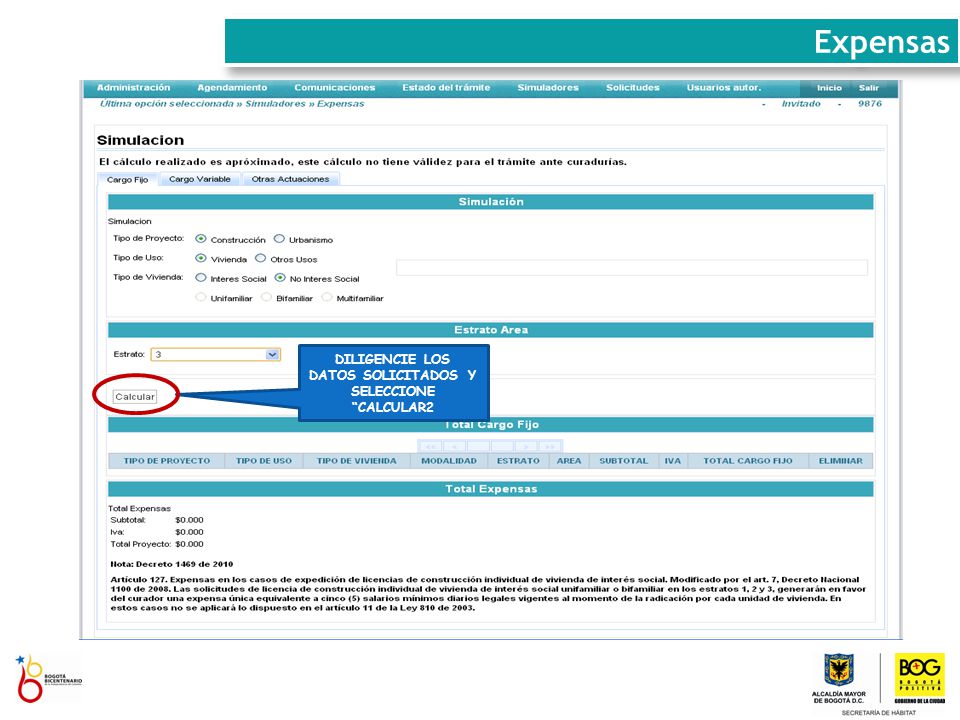The height and width of the screenshot is (720, 960).
Task: Click the ESTRATO column header
Action: (518, 461)
